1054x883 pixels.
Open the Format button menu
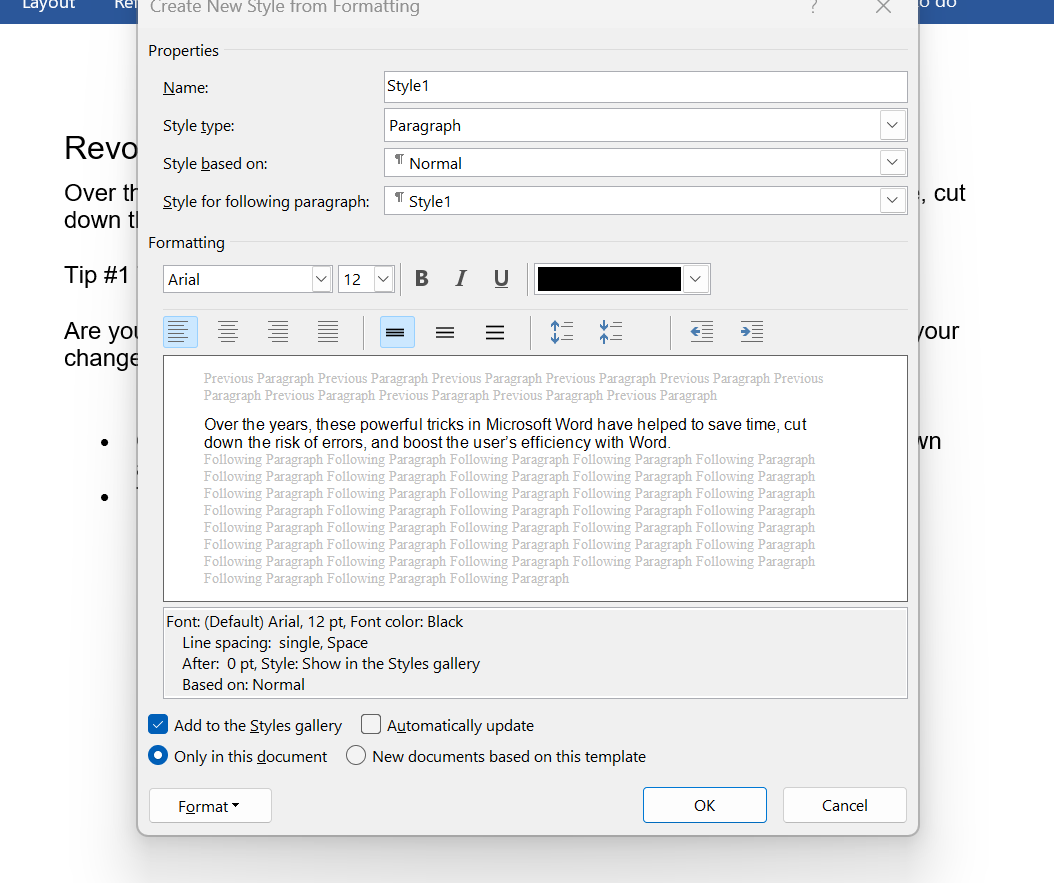tap(210, 806)
